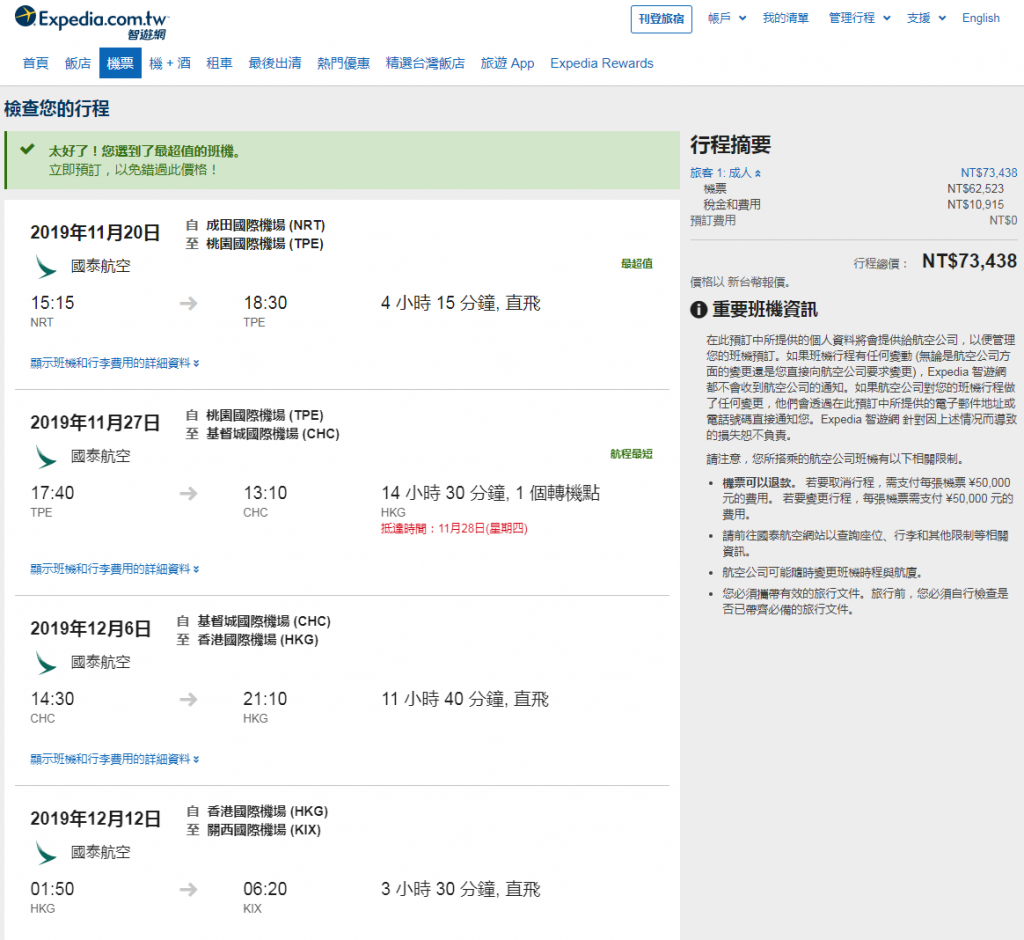Image resolution: width=1024 pixels, height=940 pixels.
Task: Click the date 2019年12月12日
Action: (x=95, y=818)
